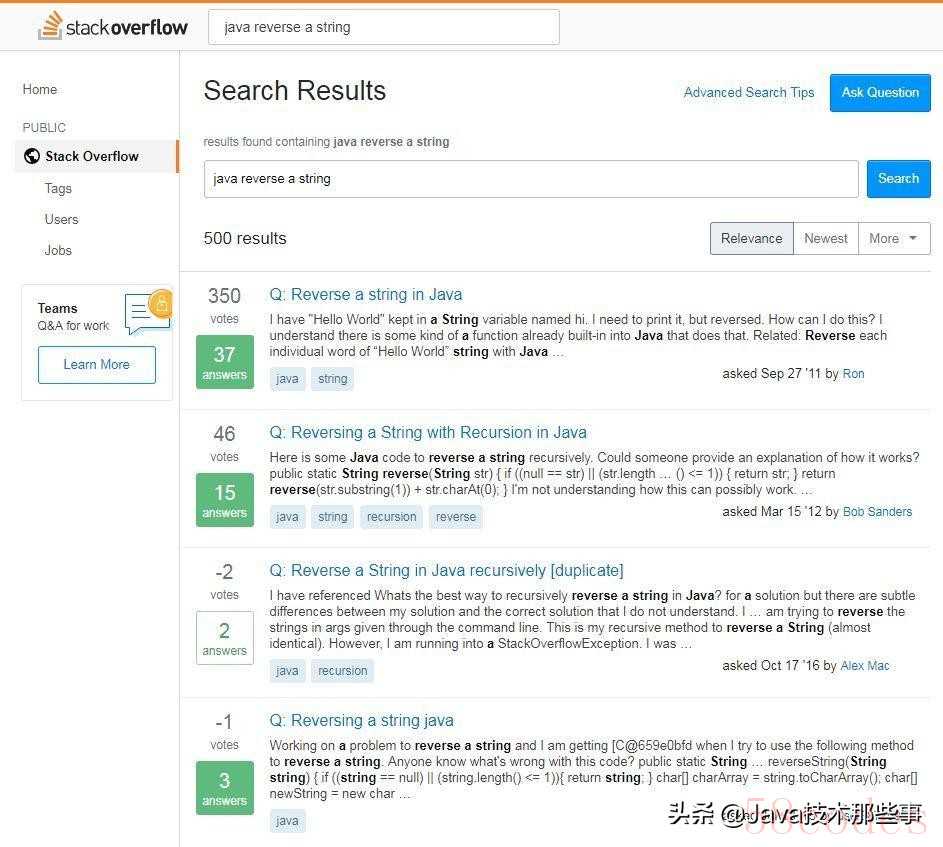Viewport: 943px width, 847px height.
Task: Click the 2 answers box
Action: pos(225,638)
